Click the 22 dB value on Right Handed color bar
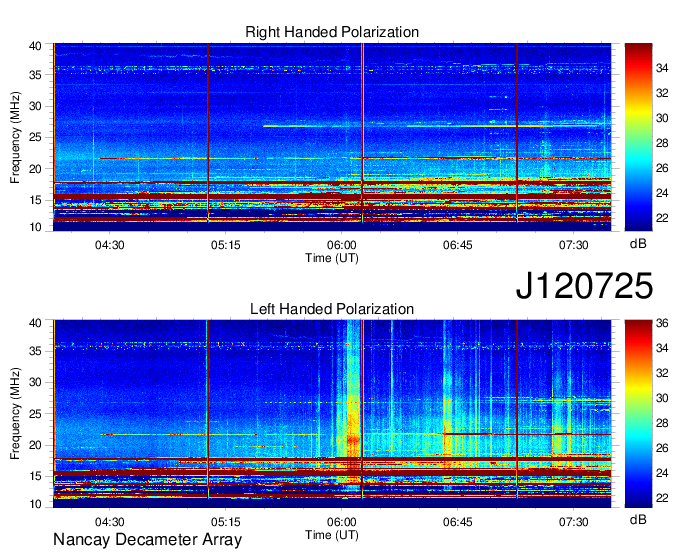 (662, 218)
